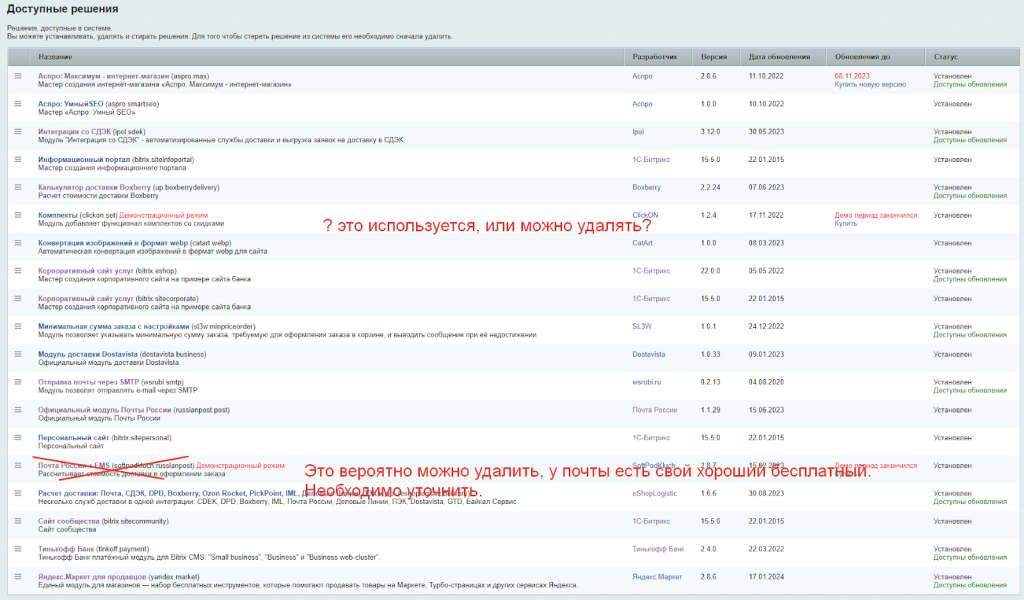The width and height of the screenshot is (1024, 600).
Task: Open Минимальная сумма заказа с настройками link
Action: 114,326
